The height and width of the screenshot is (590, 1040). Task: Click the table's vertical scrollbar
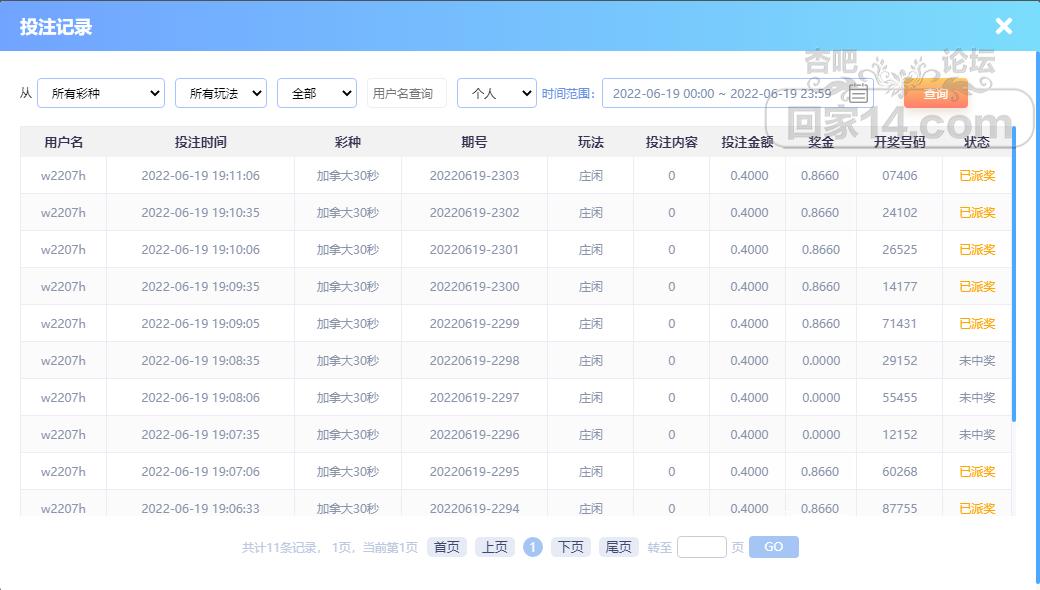1013,272
